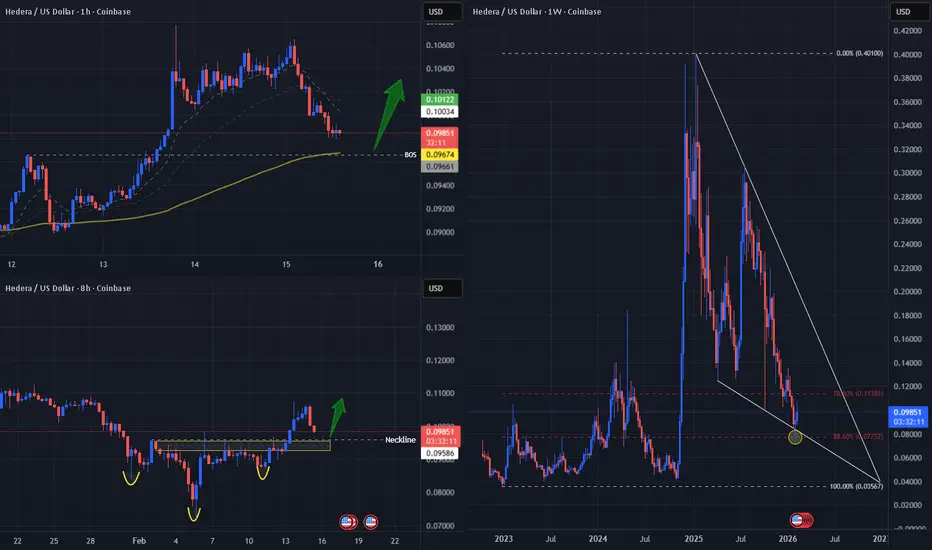
Task: Click the '0.00% (0.40100)' Fibonacci level label
Action: 859,54
